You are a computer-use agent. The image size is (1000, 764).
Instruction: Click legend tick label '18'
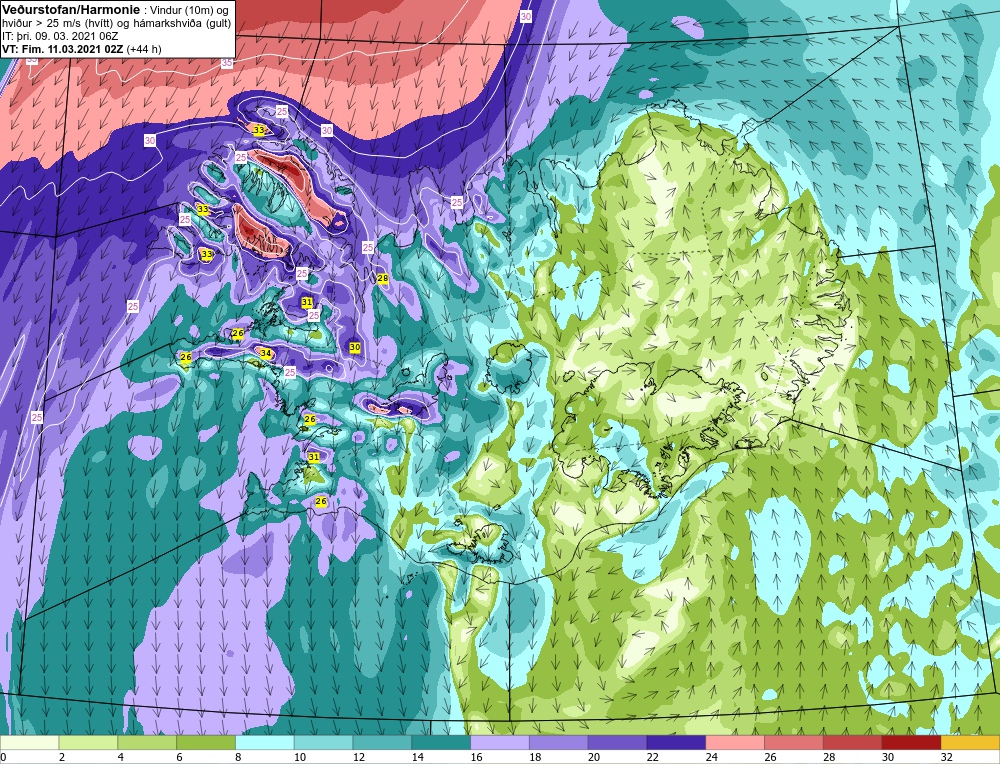tap(534, 757)
